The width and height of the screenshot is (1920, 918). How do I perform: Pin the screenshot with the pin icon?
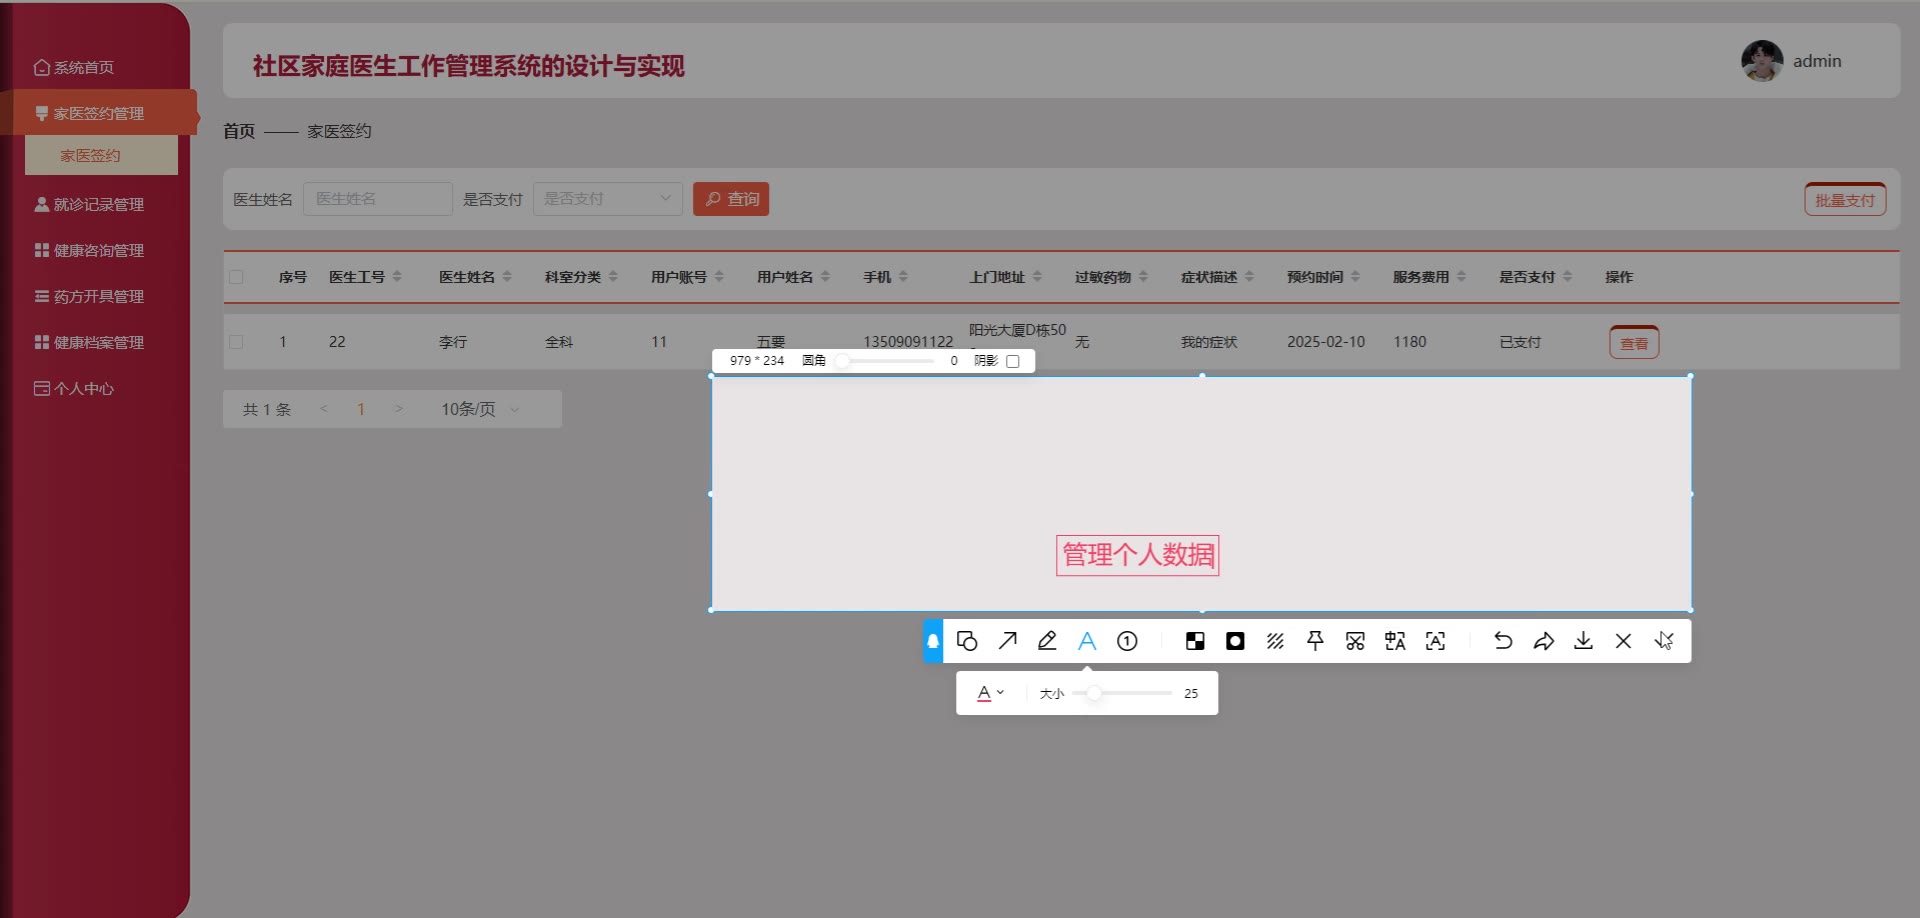tap(1315, 641)
